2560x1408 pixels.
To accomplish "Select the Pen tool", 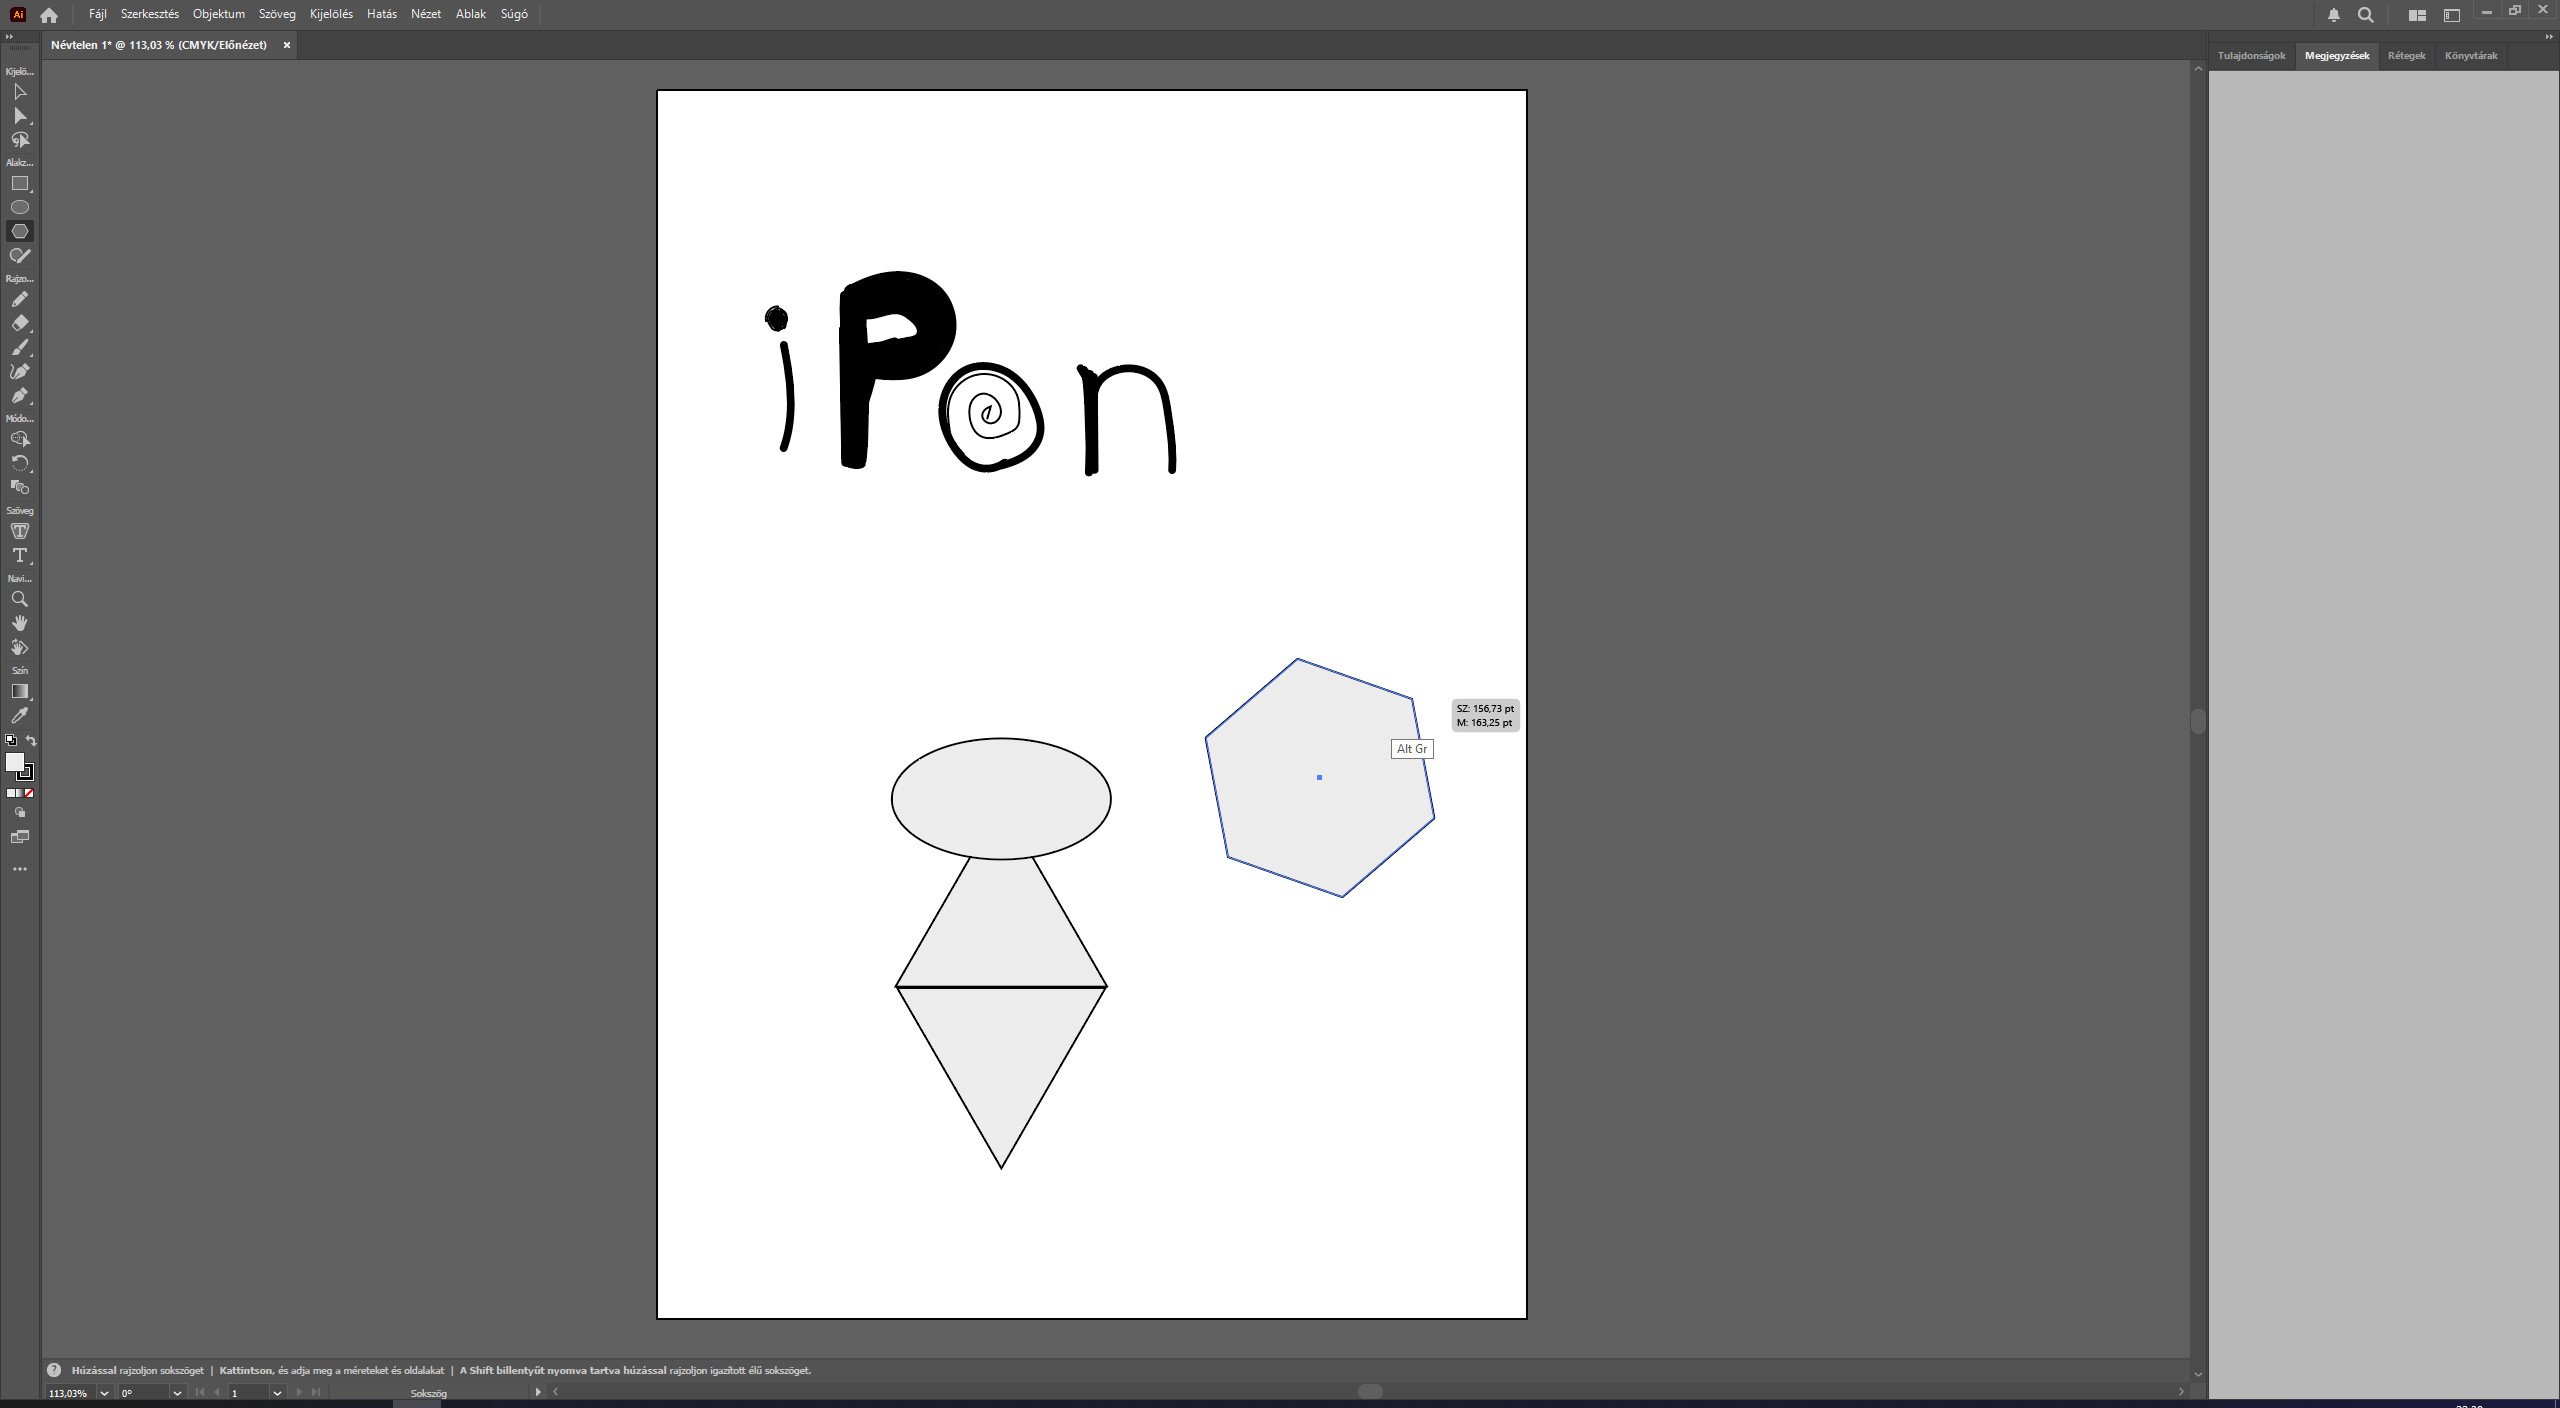I will click(x=19, y=396).
